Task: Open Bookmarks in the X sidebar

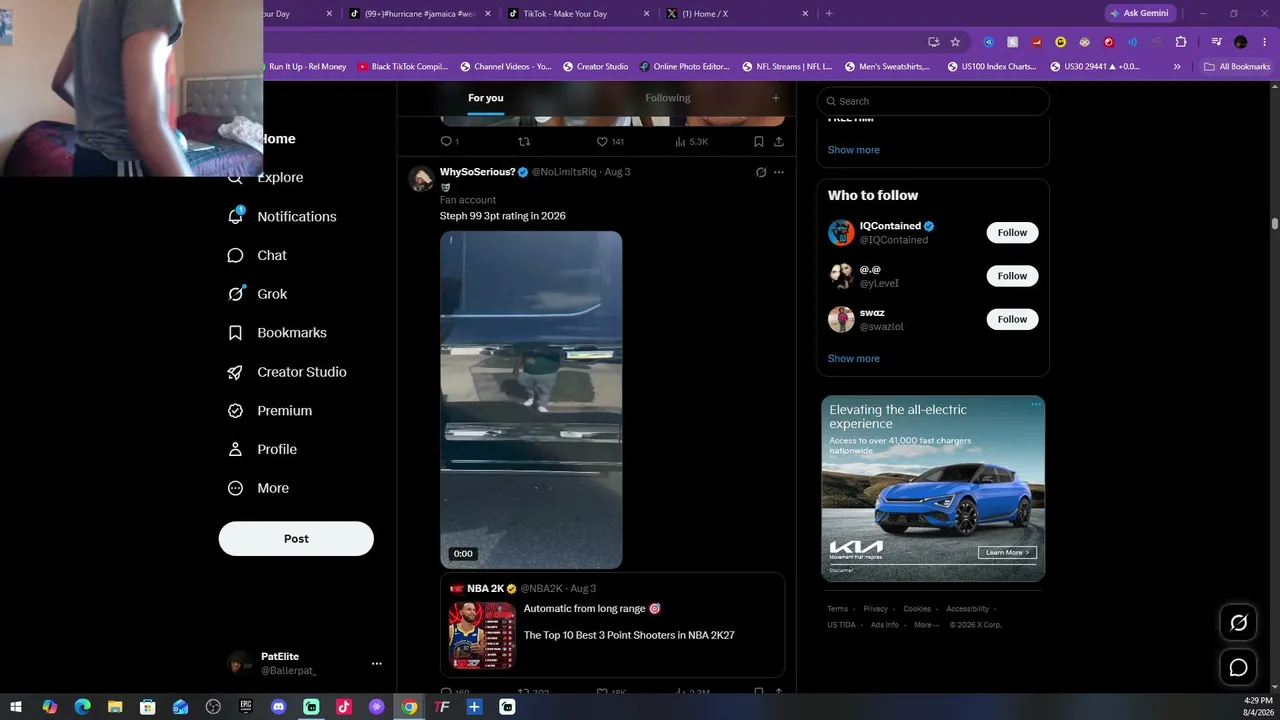Action: pos(277,333)
